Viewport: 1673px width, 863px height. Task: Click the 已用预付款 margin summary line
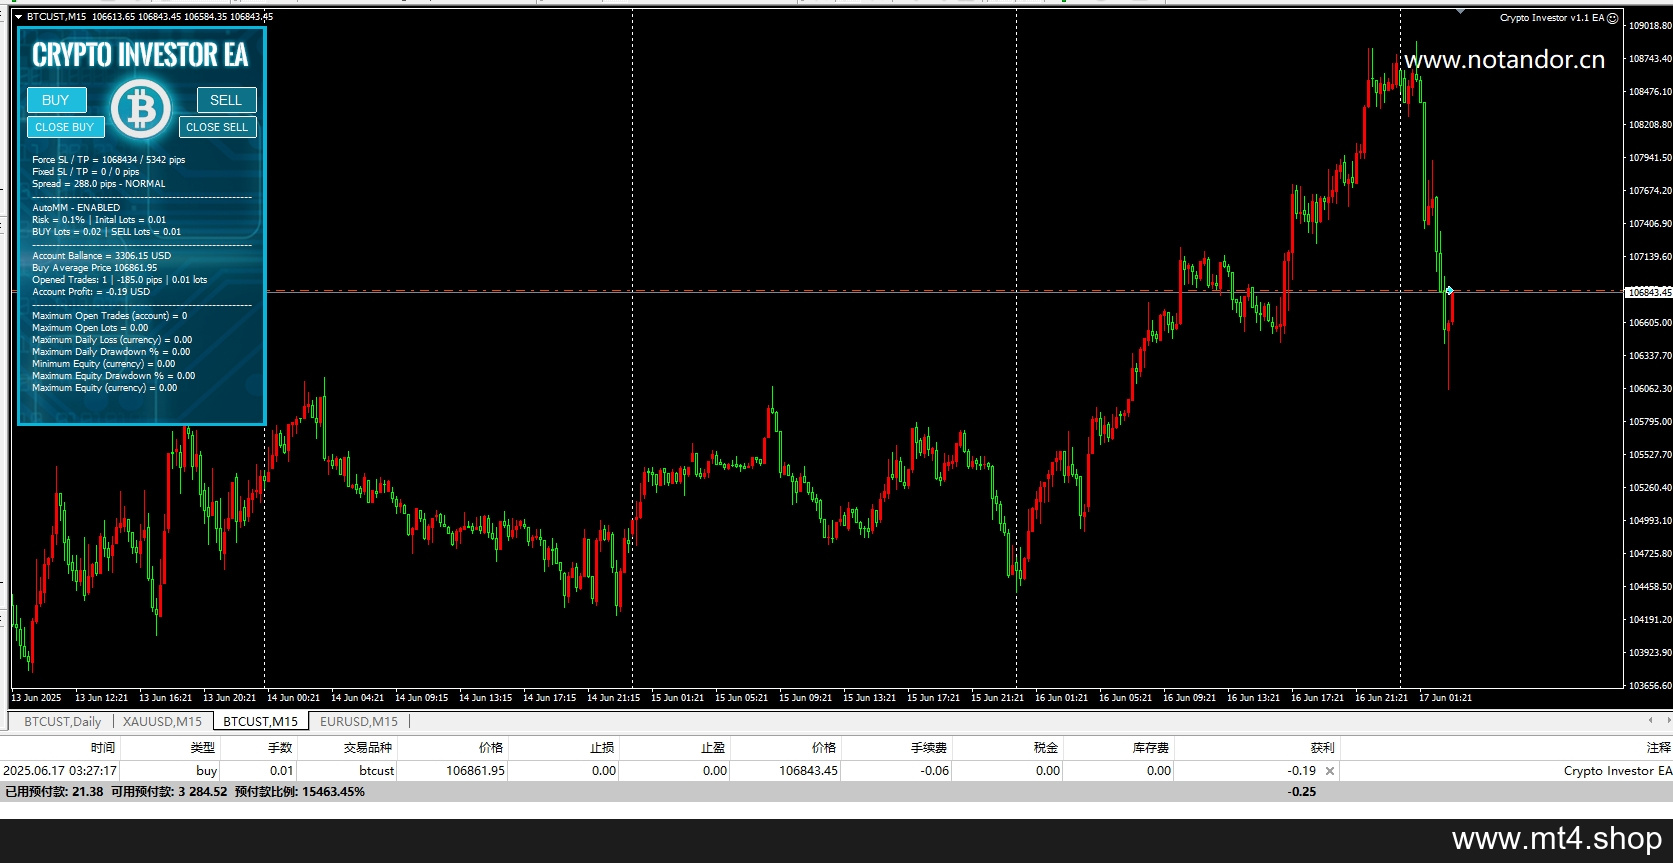pos(185,792)
